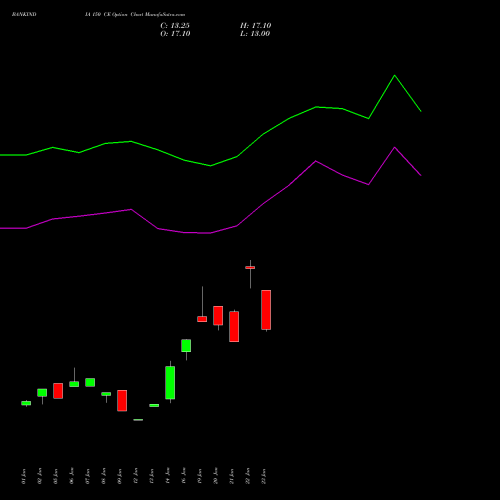Select the 07 Jan date label
500x500 pixels.
(x=88, y=476)
